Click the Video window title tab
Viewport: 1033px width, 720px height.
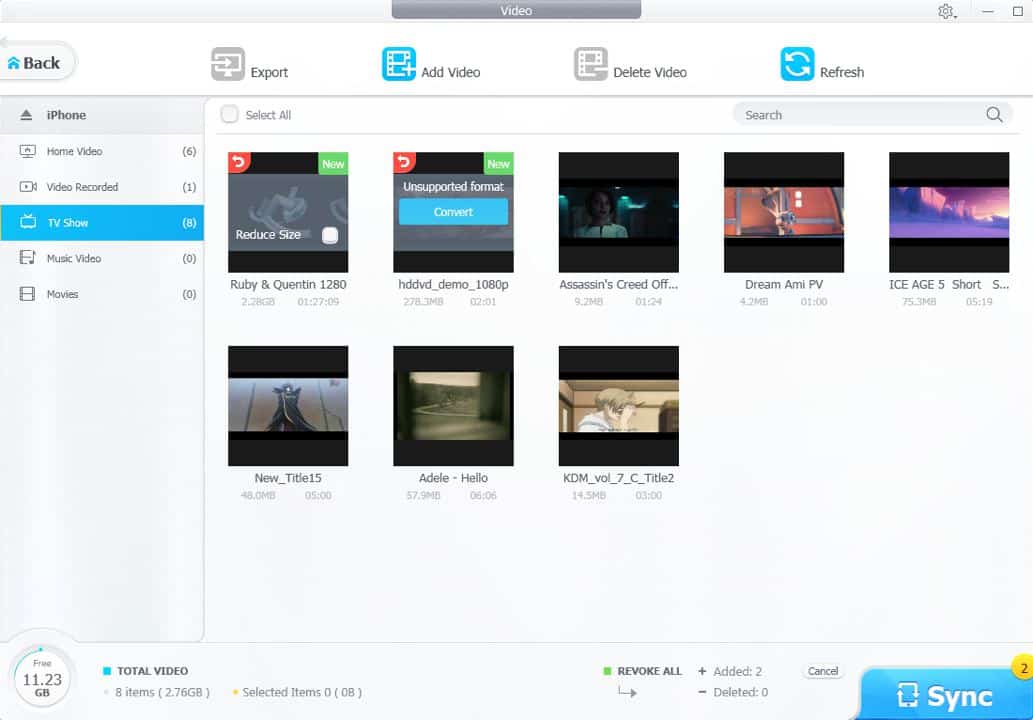pyautogui.click(x=516, y=10)
